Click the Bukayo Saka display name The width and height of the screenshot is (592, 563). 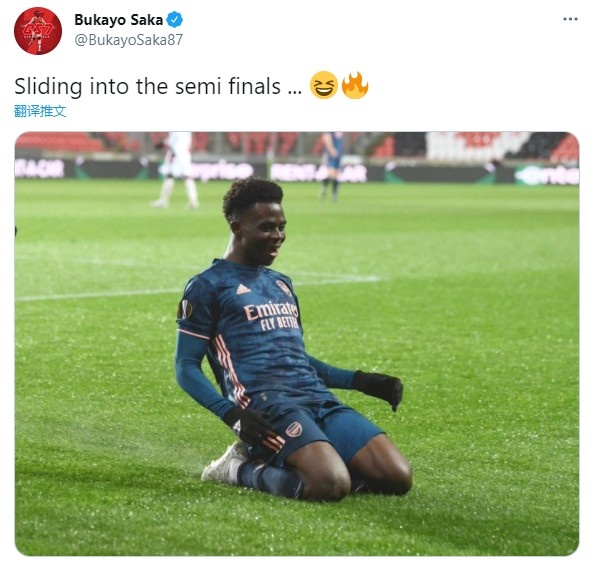[x=119, y=20]
